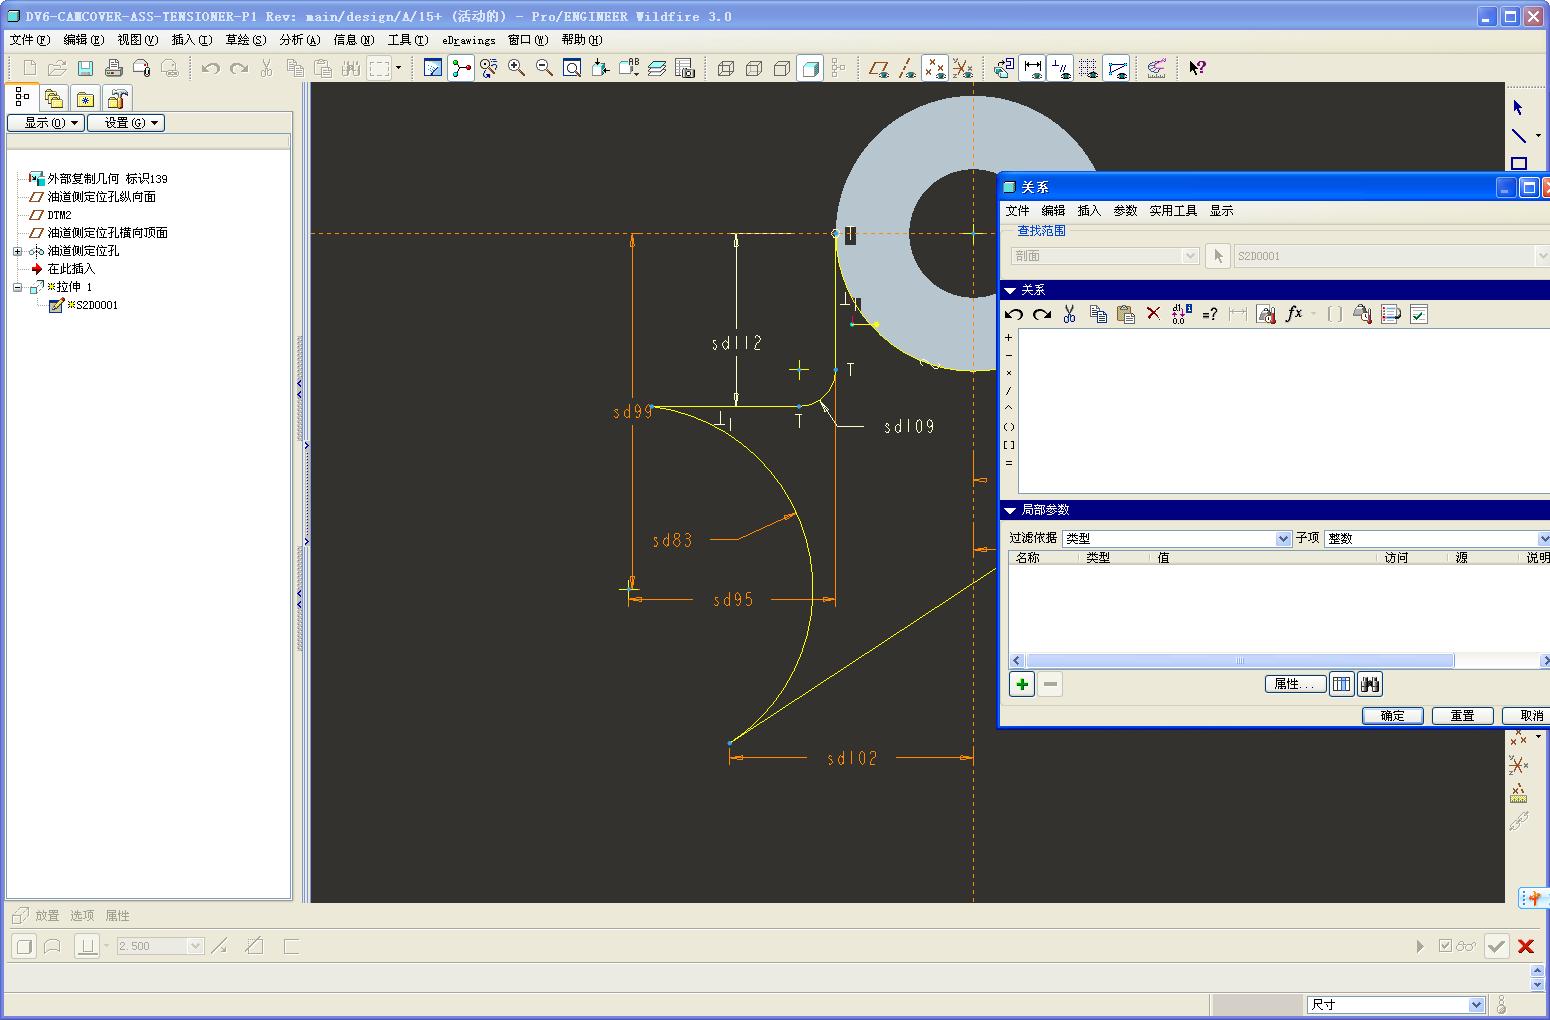Screen dimensions: 1550x1020
Task: Click the 确定 button
Action: click(x=1392, y=716)
